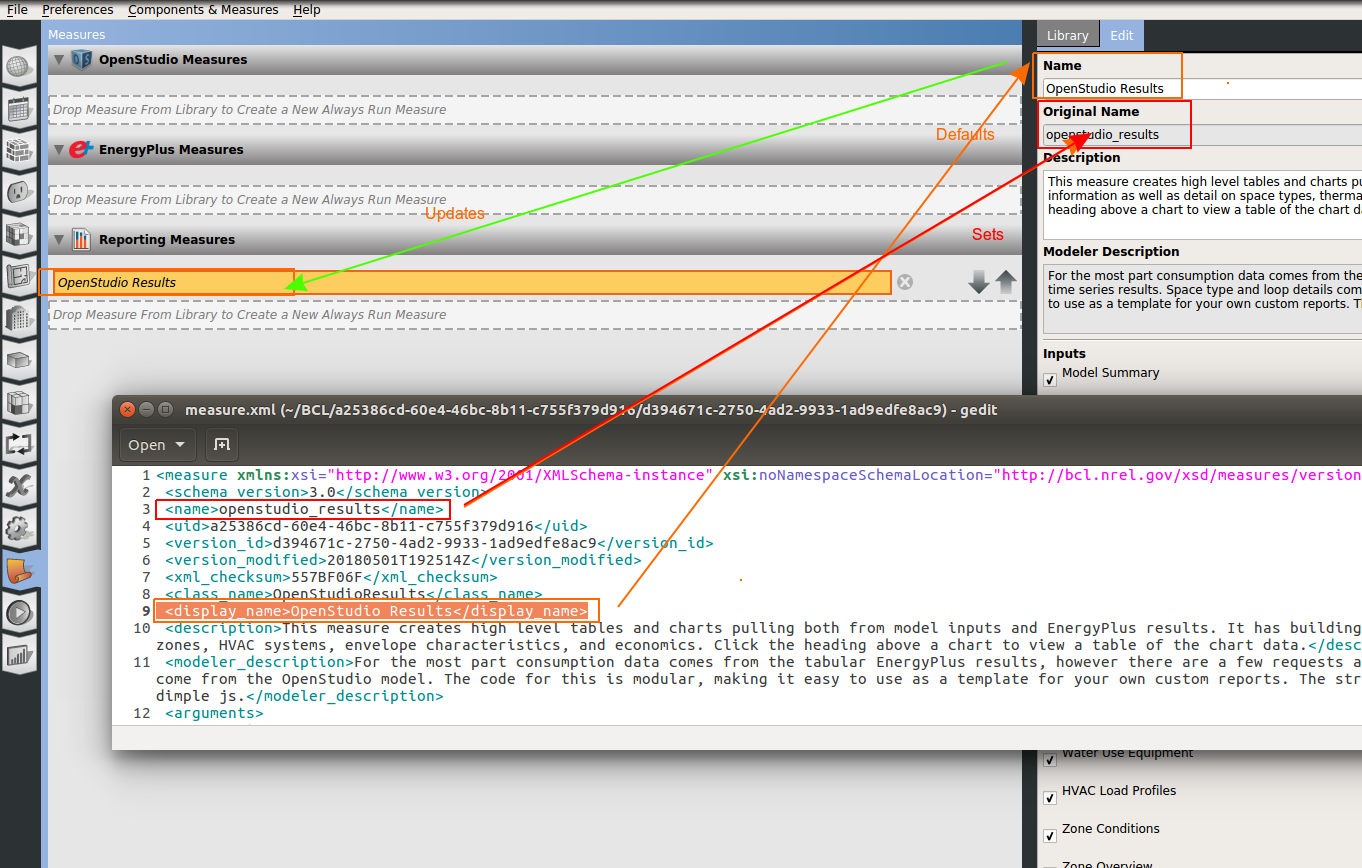The height and width of the screenshot is (868, 1362).
Task: Switch to the Edit tab
Action: click(1122, 35)
